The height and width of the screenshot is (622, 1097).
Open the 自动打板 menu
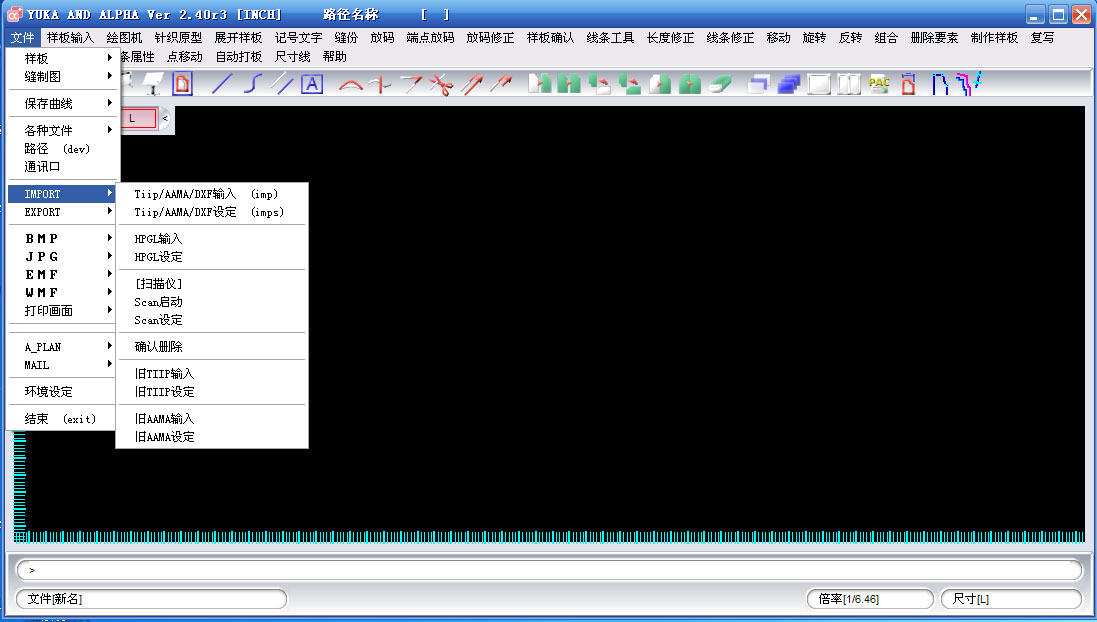point(239,57)
